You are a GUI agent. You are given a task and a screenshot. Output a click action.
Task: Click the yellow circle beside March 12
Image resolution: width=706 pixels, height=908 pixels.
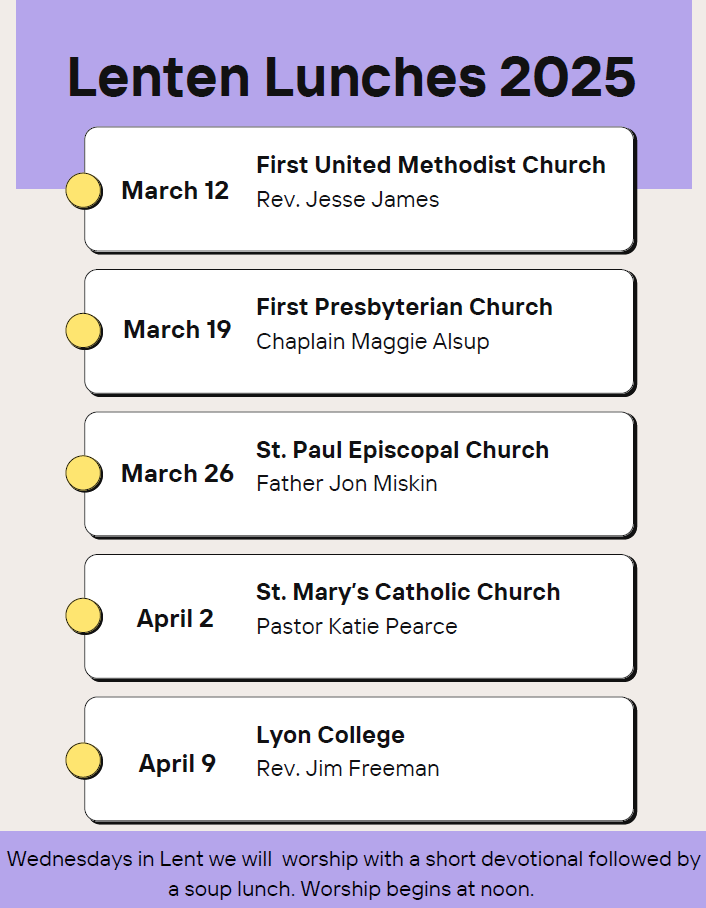click(84, 190)
